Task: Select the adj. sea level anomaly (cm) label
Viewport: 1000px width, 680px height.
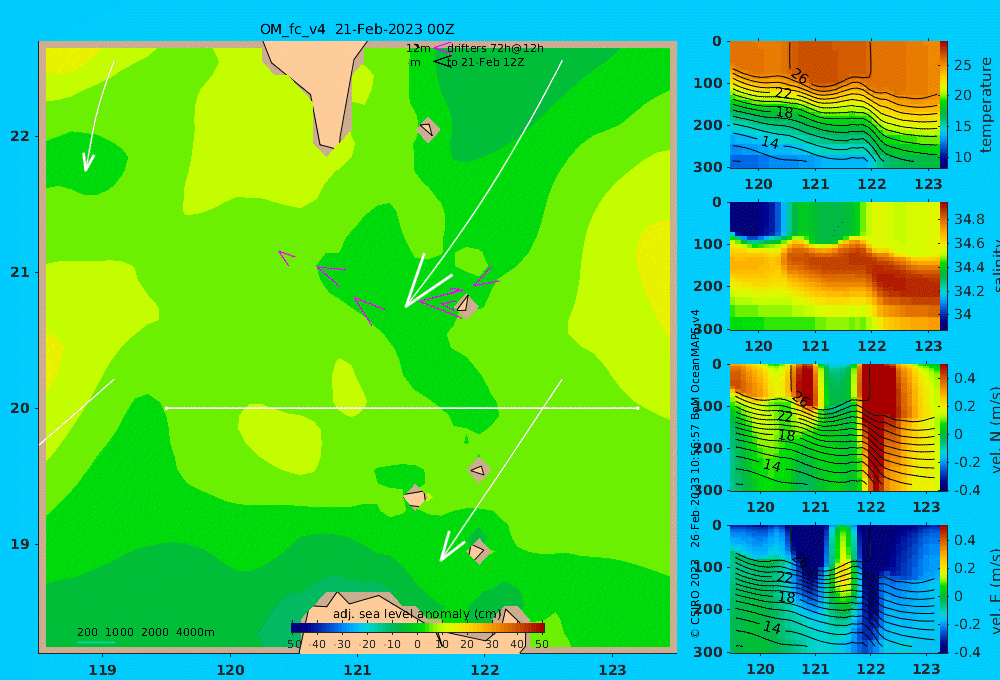Action: pos(418,614)
